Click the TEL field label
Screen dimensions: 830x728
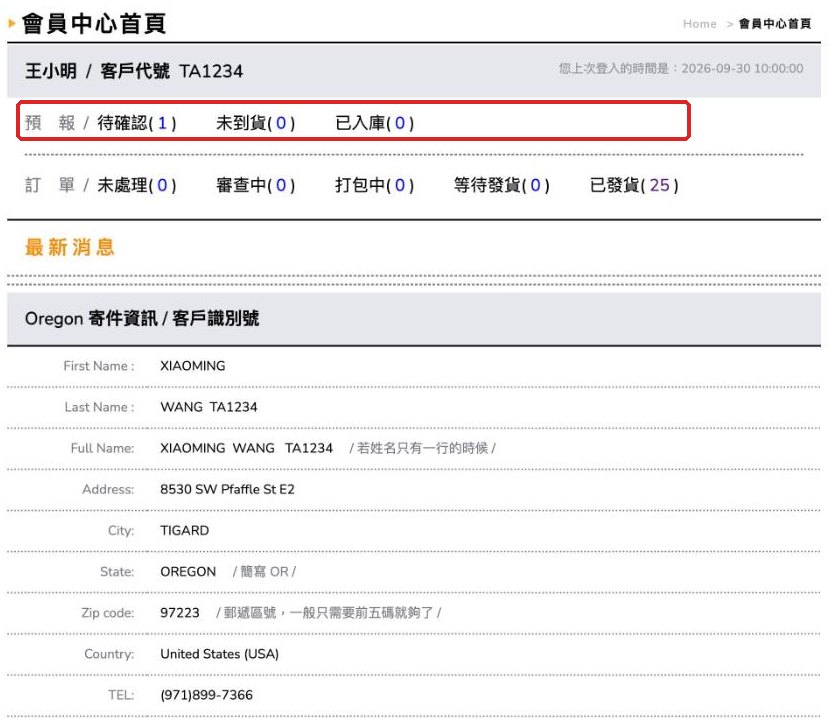(x=121, y=695)
